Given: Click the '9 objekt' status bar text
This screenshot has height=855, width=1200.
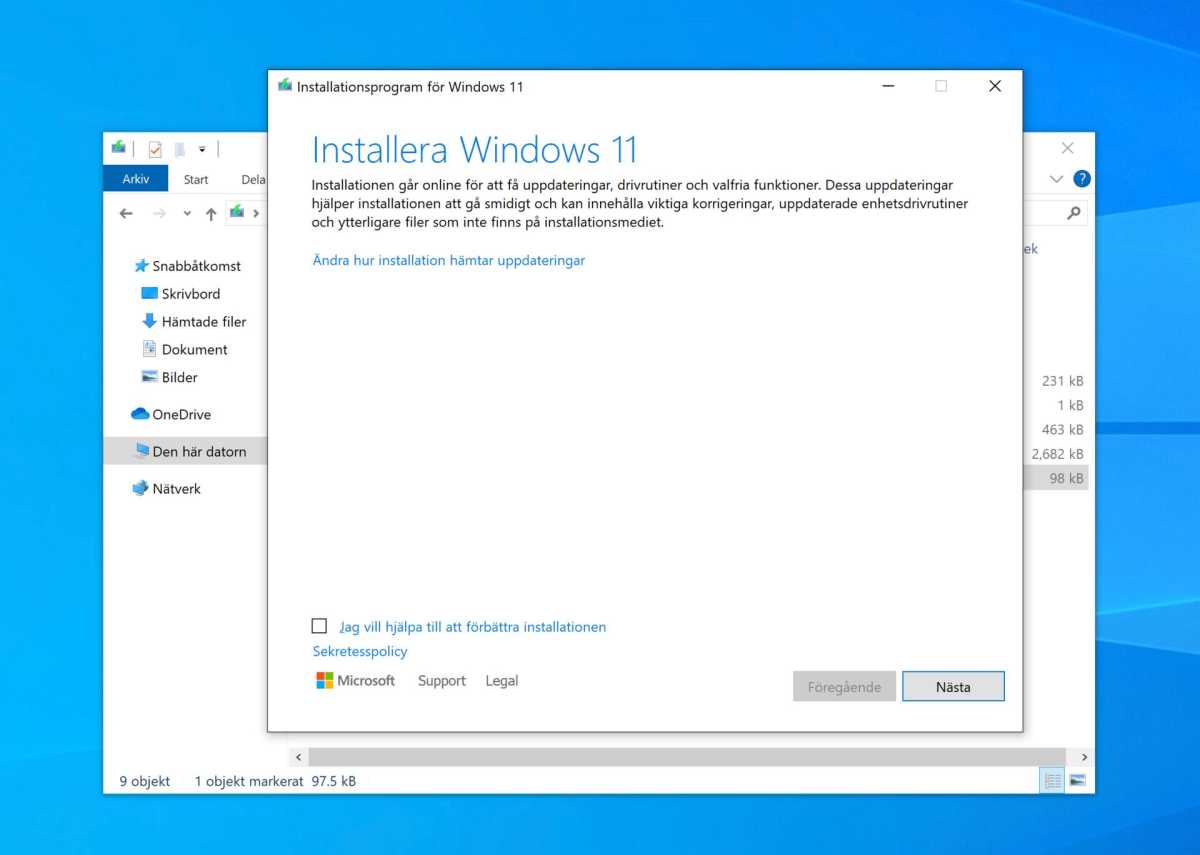Looking at the screenshot, I should click(x=145, y=781).
